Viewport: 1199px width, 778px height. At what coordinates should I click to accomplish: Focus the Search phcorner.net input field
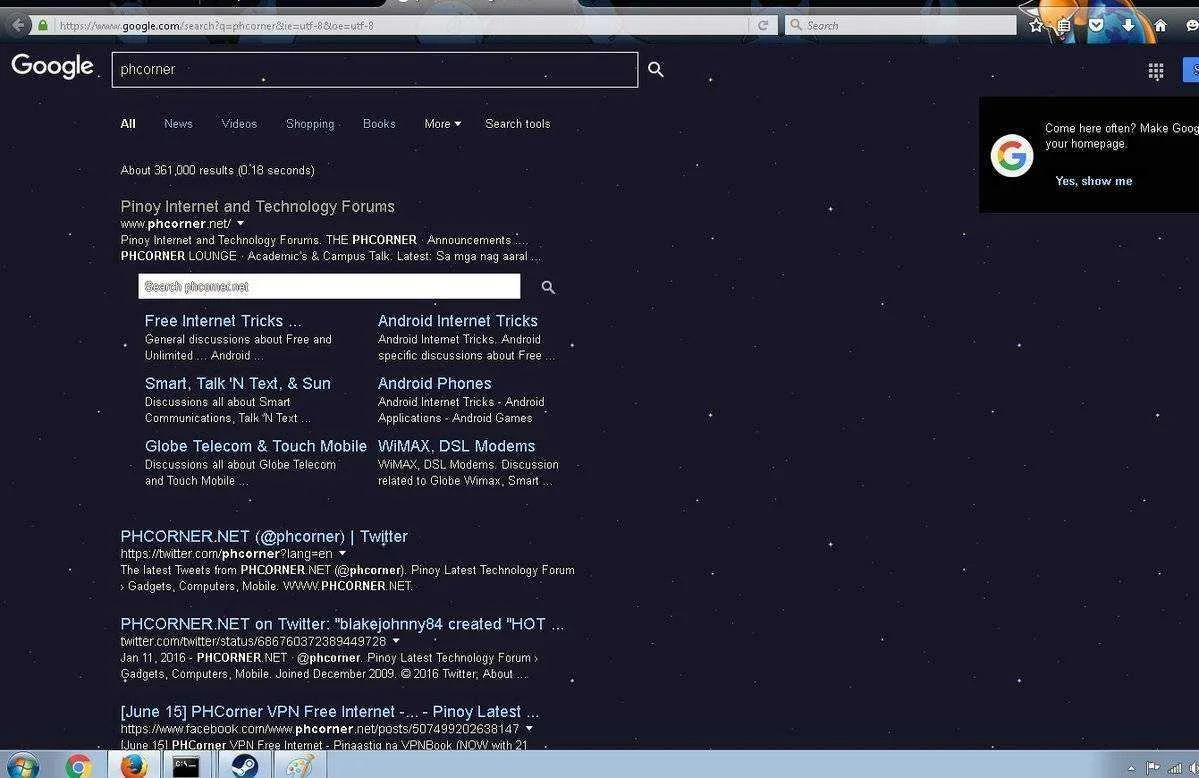click(x=329, y=286)
